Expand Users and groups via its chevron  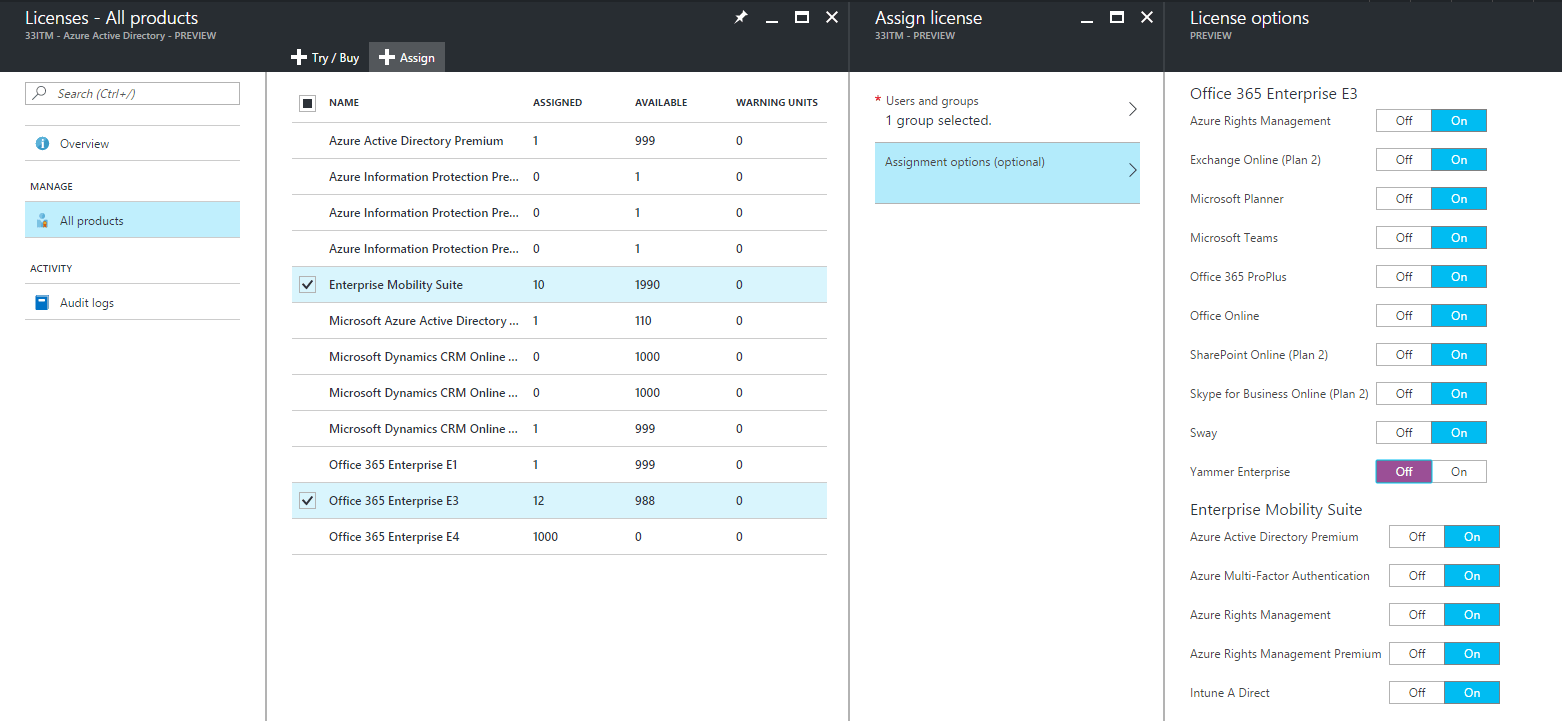pos(1132,109)
